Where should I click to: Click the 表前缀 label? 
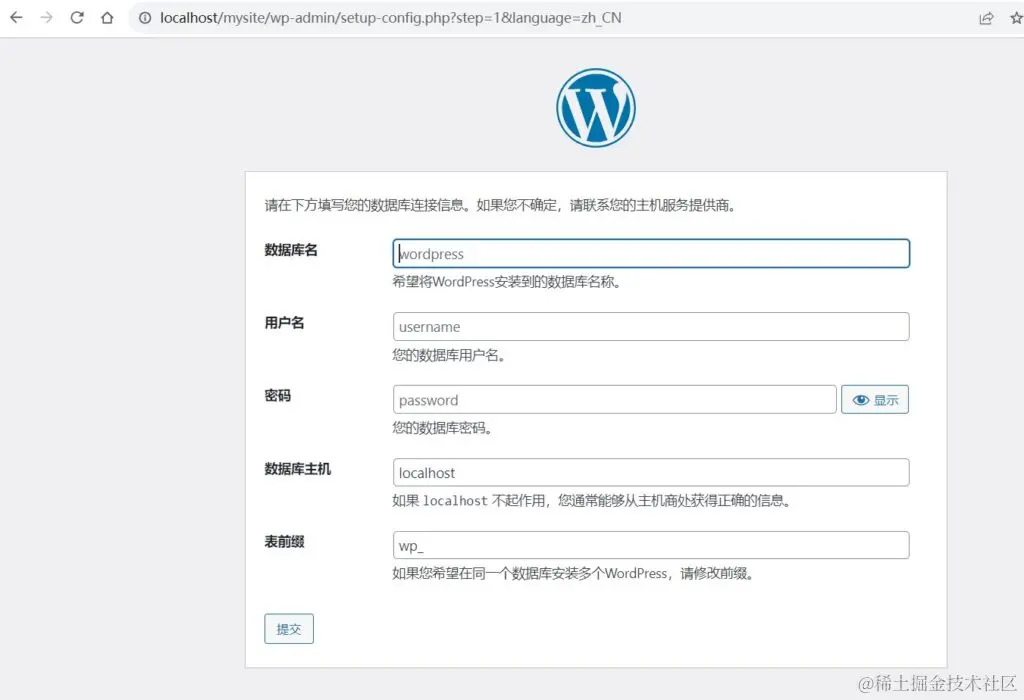coord(284,541)
